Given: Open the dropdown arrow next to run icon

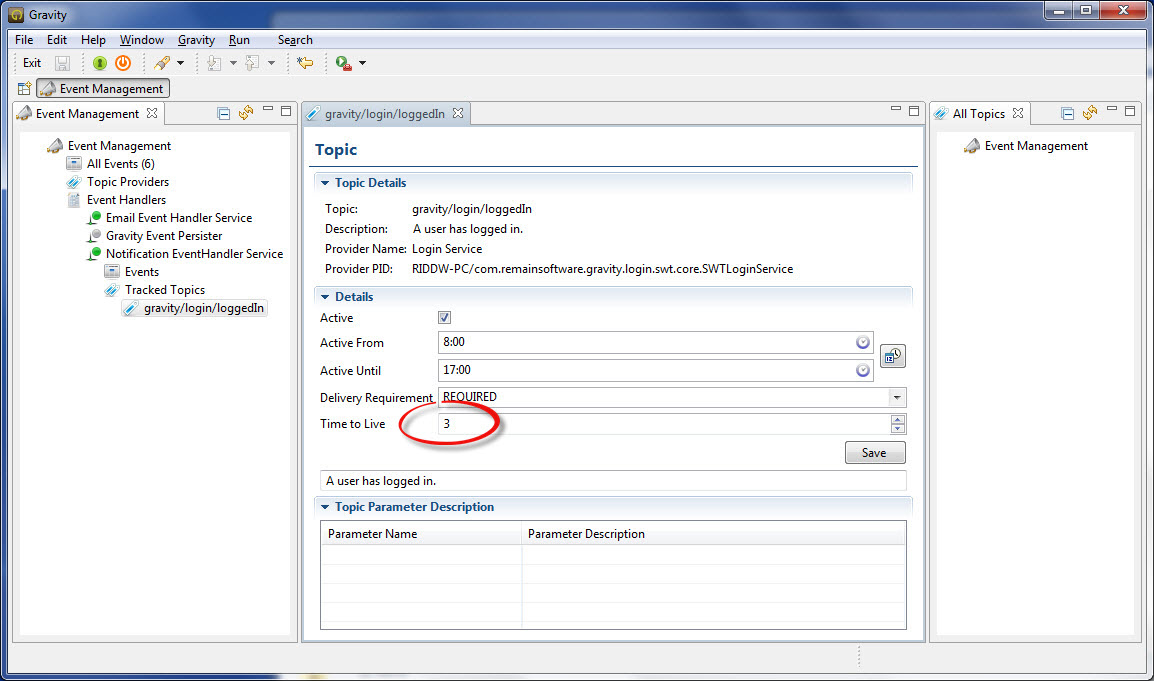Looking at the screenshot, I should coord(362,63).
